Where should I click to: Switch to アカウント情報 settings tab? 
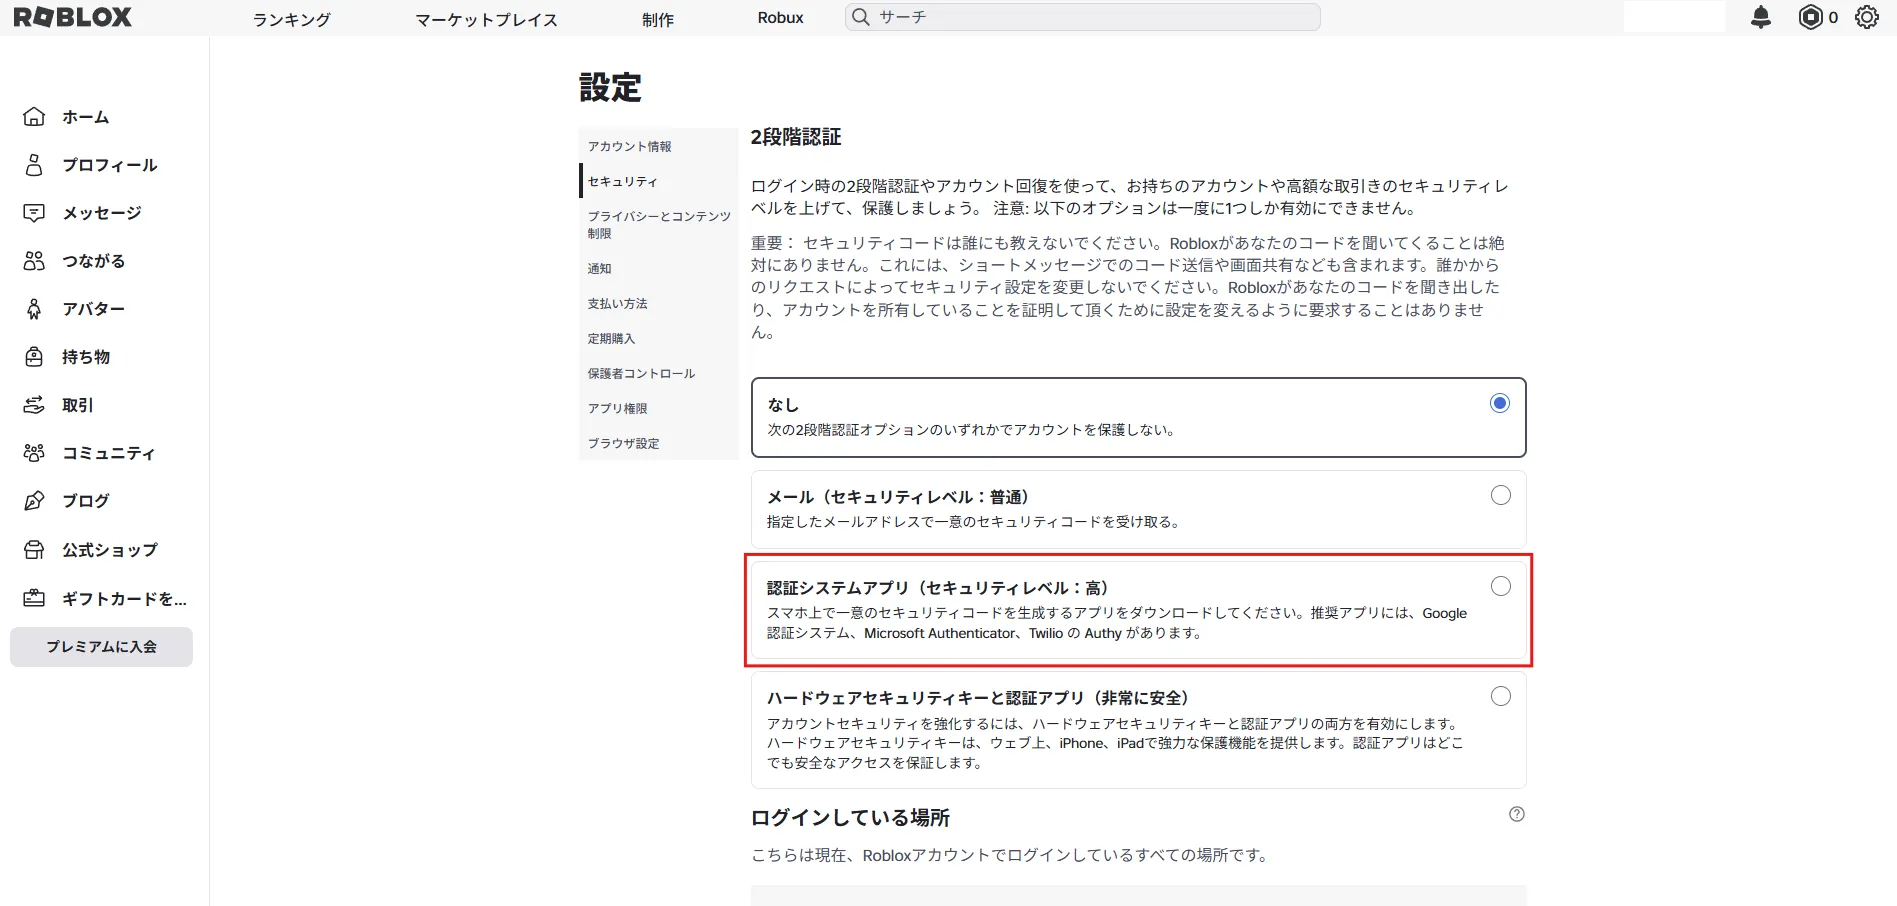(658, 146)
